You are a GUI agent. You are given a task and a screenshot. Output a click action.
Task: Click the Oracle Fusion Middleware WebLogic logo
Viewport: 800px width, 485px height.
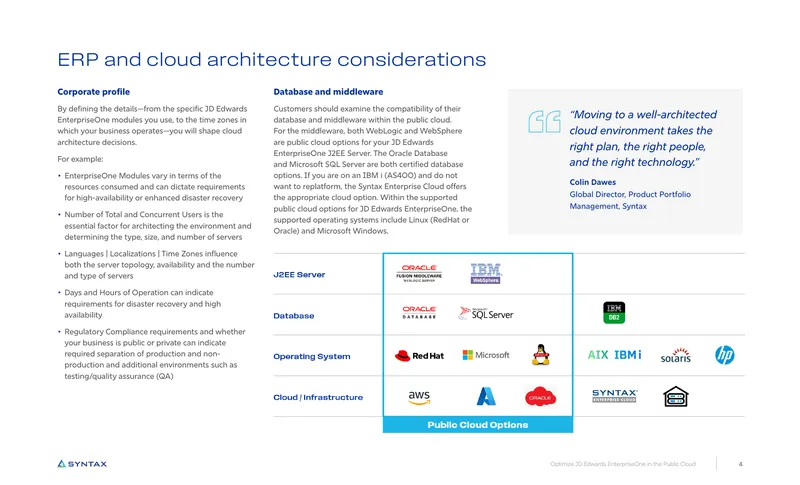tap(419, 274)
